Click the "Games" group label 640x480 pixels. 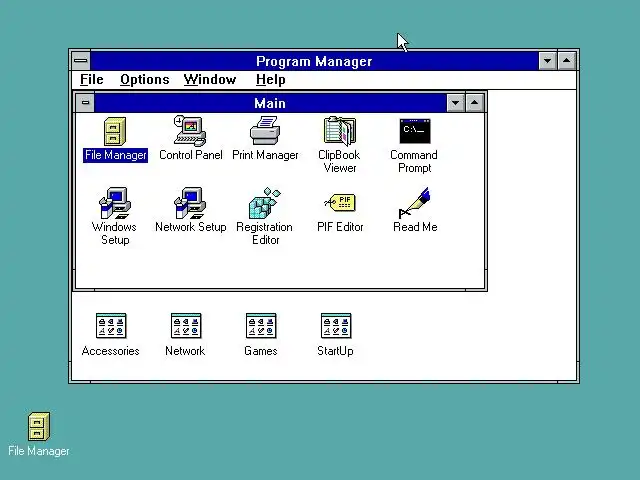(x=261, y=351)
